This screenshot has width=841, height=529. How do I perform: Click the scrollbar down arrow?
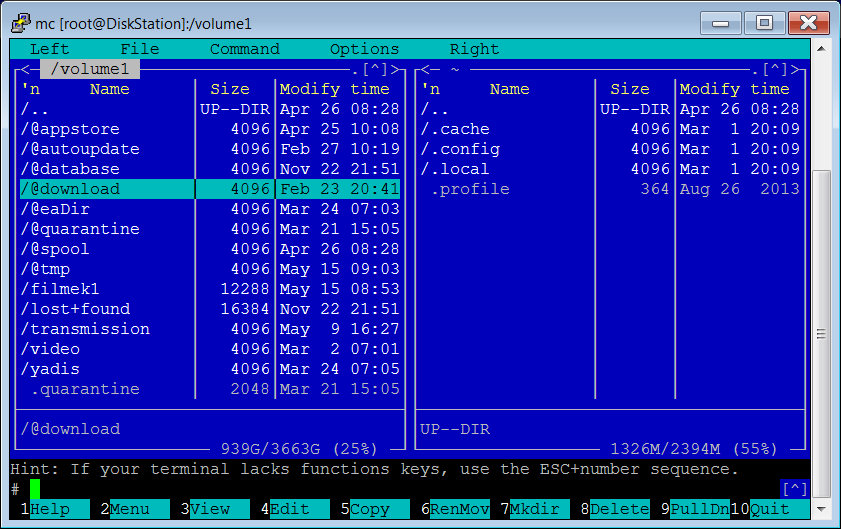821,509
